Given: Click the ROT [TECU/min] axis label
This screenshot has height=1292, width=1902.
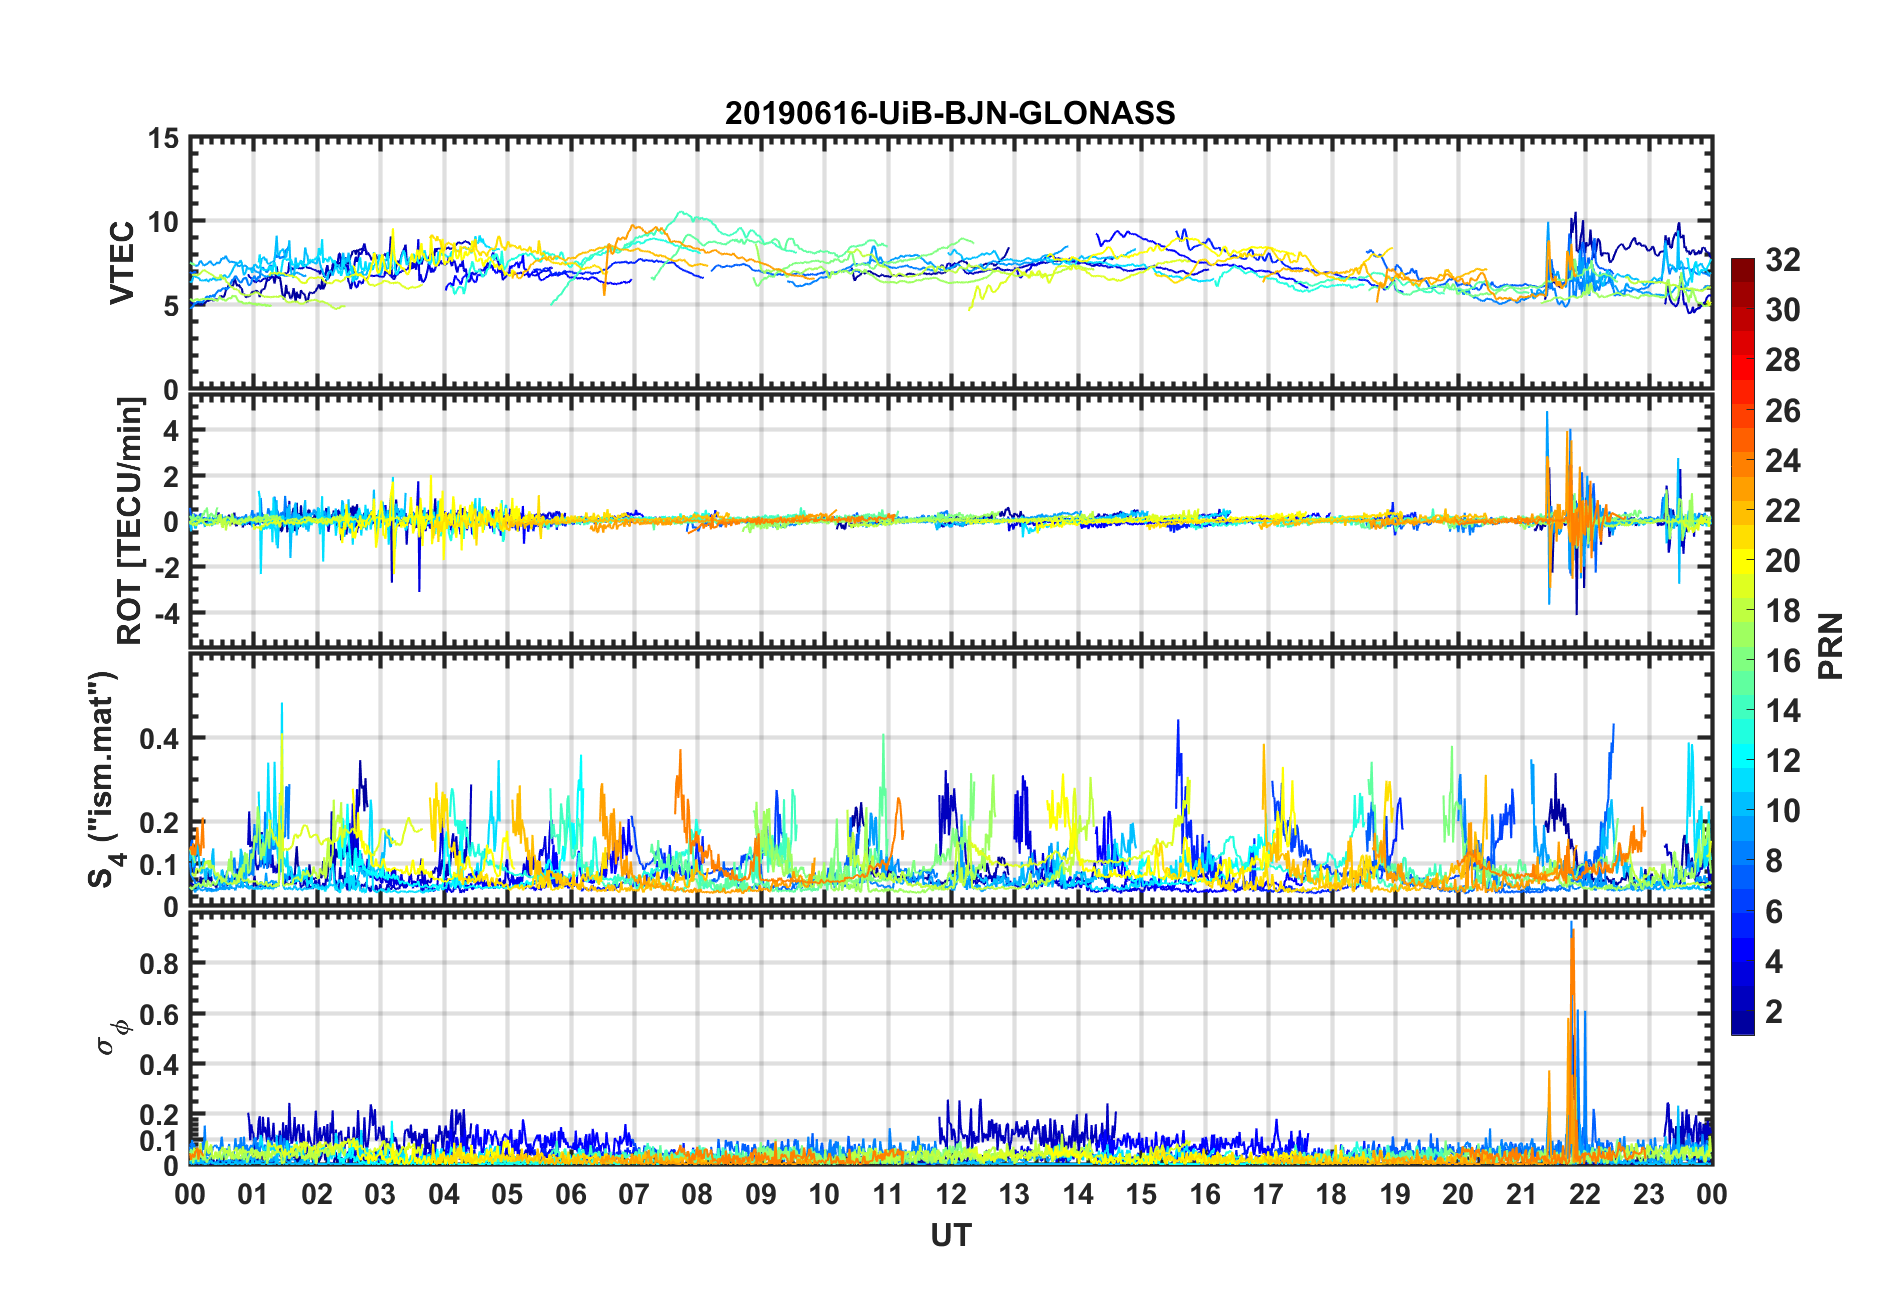Looking at the screenshot, I should 130,521.
